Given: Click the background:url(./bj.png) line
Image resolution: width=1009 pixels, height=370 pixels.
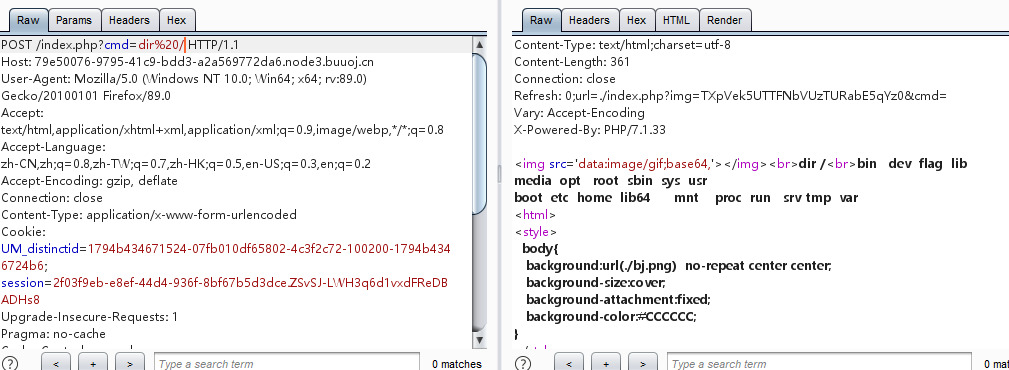Looking at the screenshot, I should click(679, 266).
